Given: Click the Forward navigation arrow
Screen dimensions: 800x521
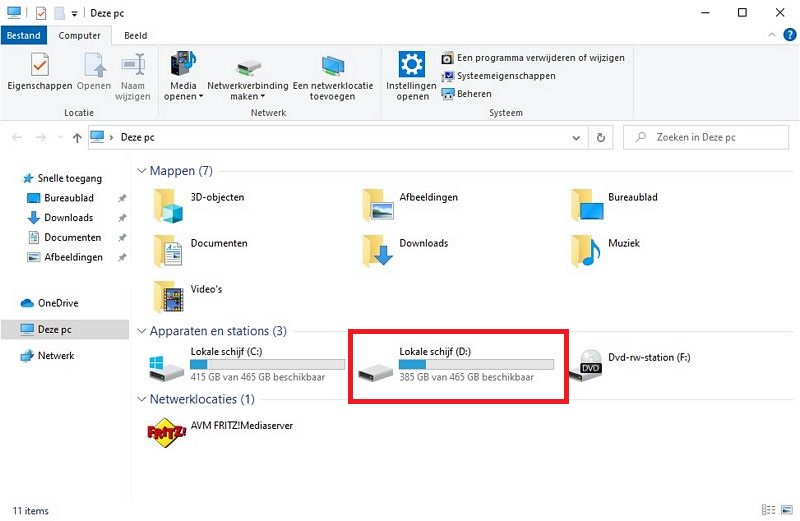Looking at the screenshot, I should coord(41,137).
